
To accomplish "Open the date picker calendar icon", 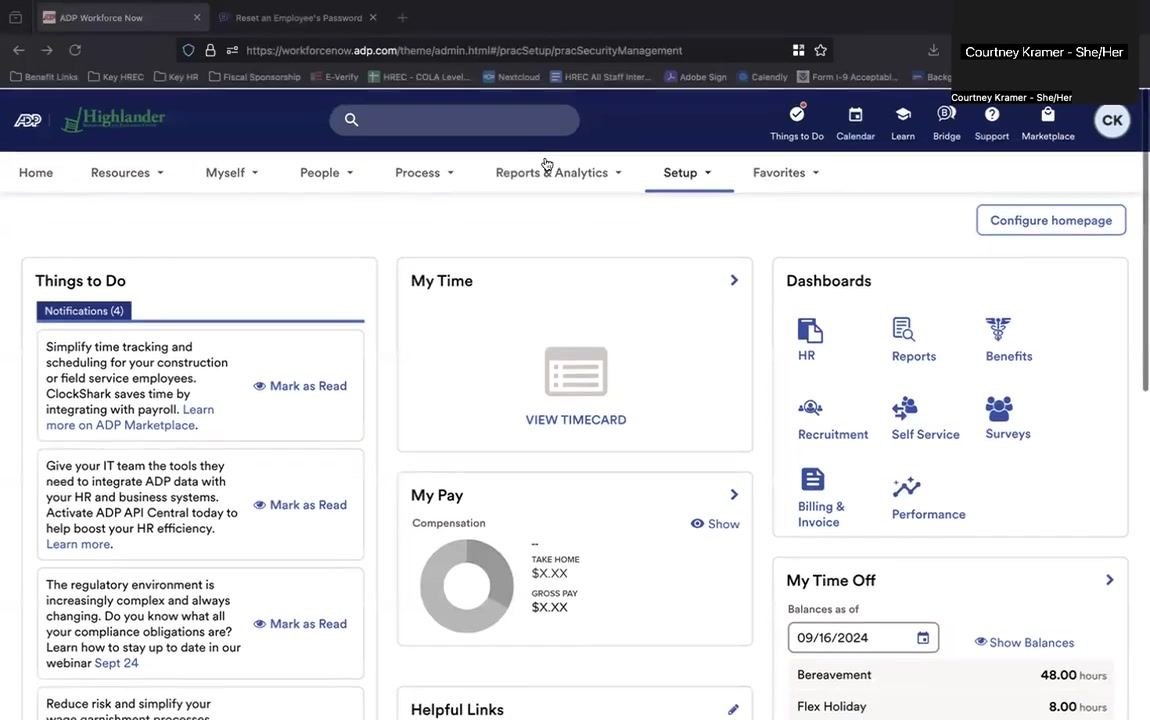I will [923, 638].
